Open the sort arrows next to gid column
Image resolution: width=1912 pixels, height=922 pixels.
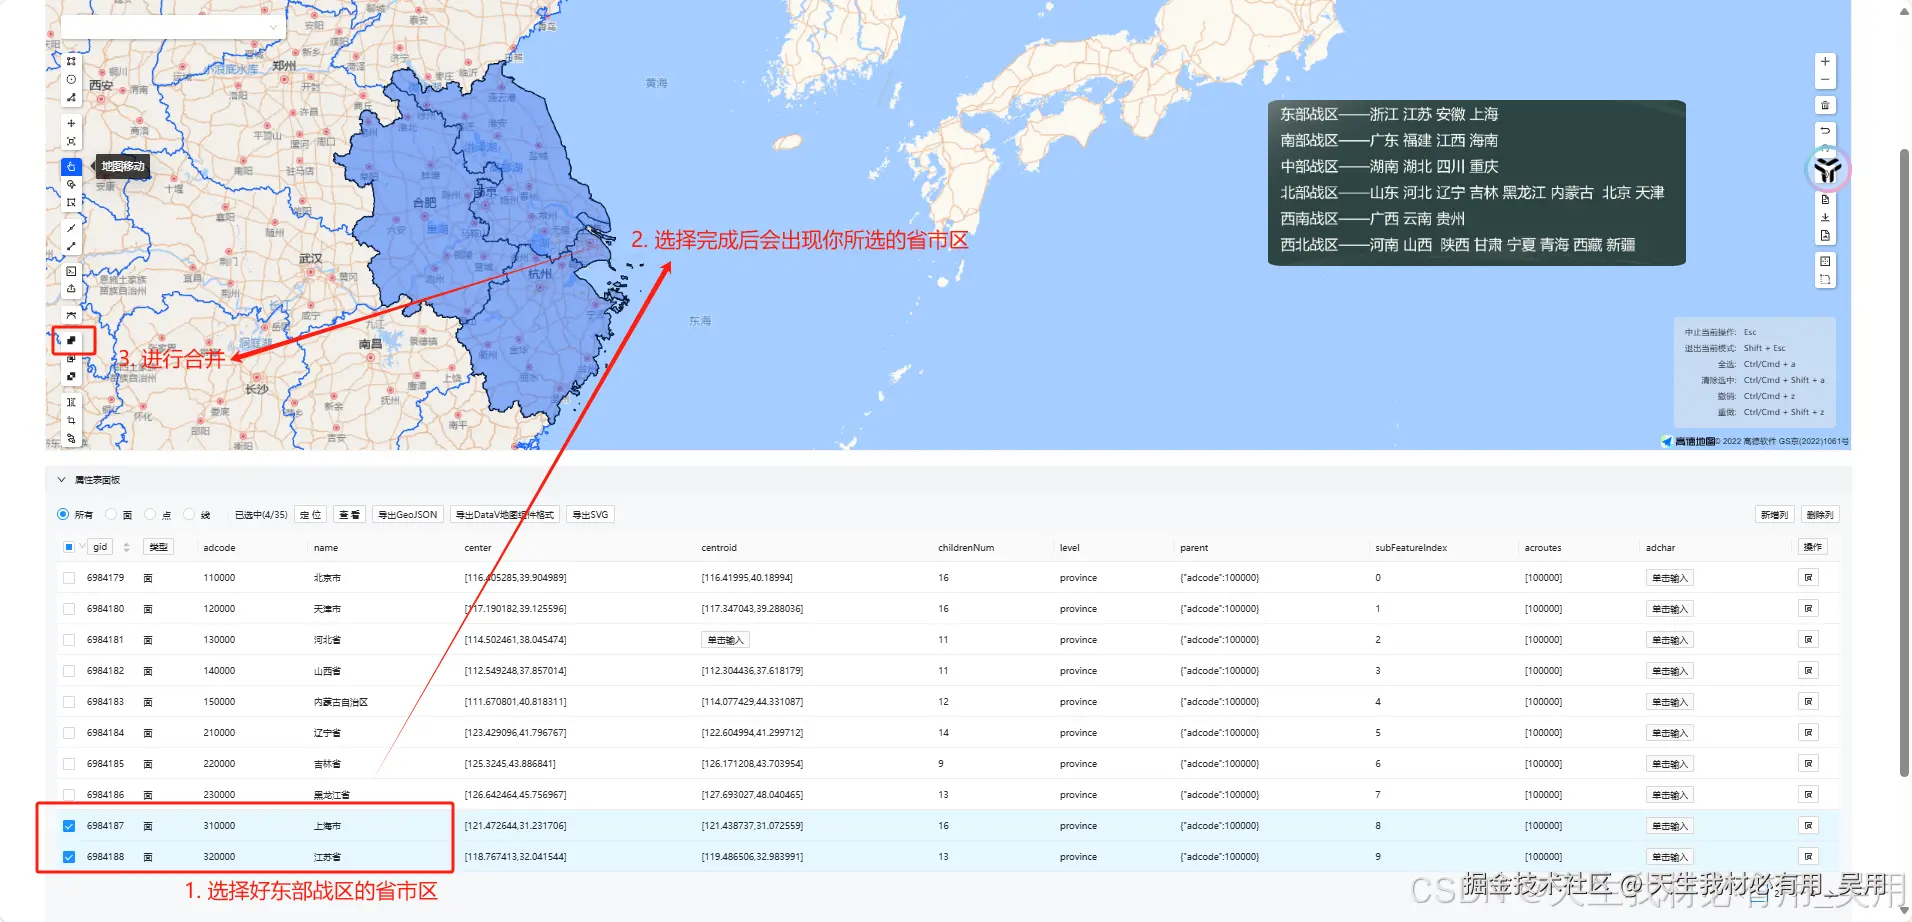click(x=126, y=547)
